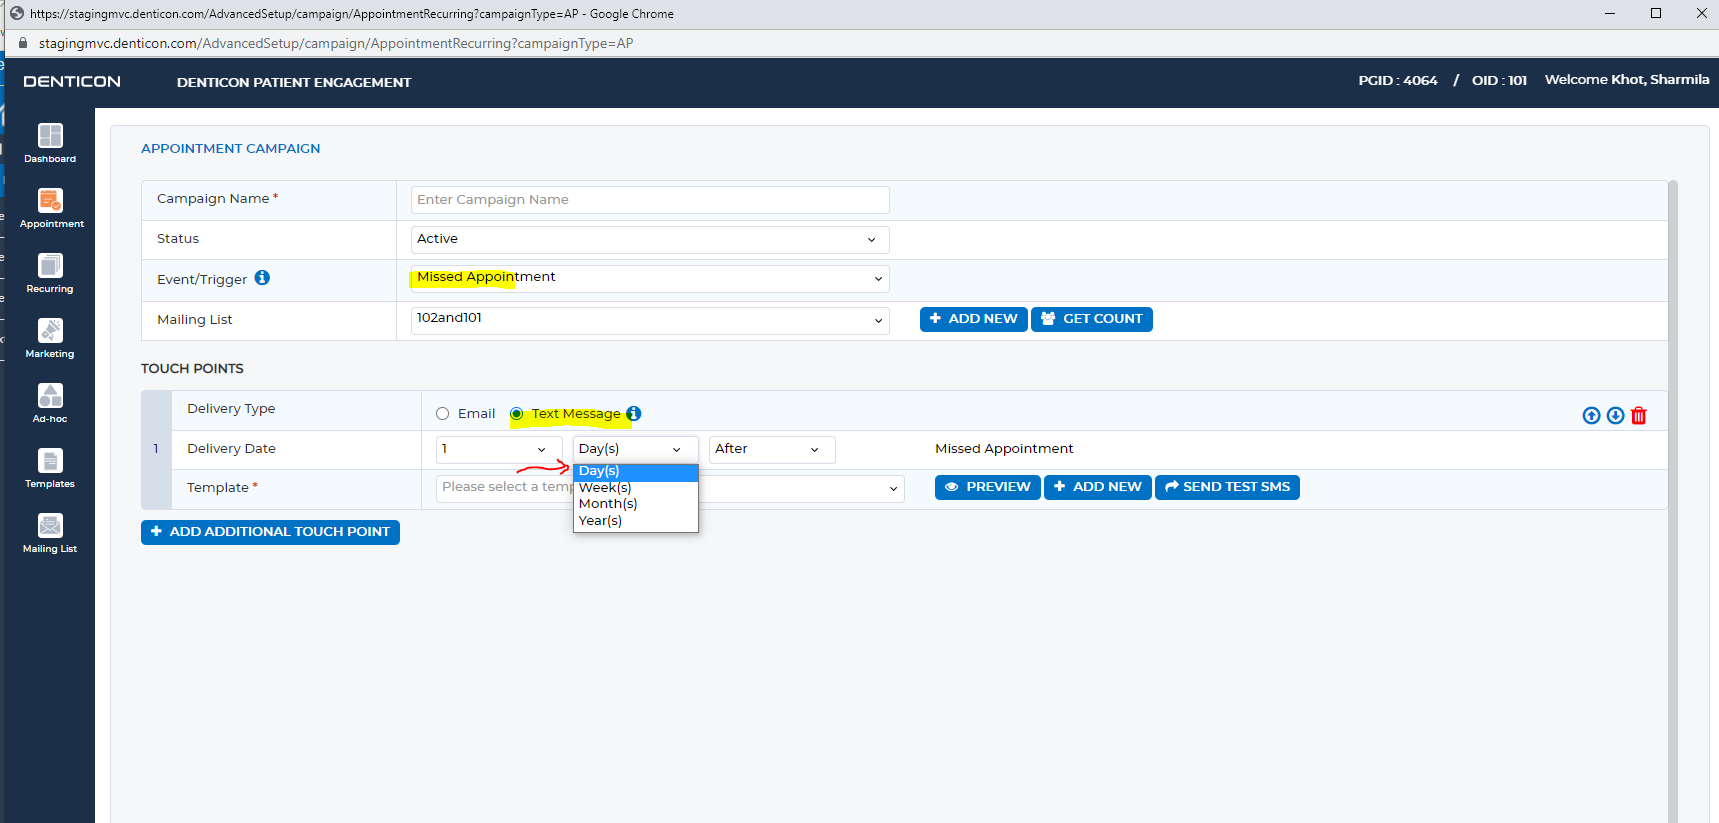The height and width of the screenshot is (823, 1719).
Task: Open the delivery date number dropdown
Action: (499, 450)
